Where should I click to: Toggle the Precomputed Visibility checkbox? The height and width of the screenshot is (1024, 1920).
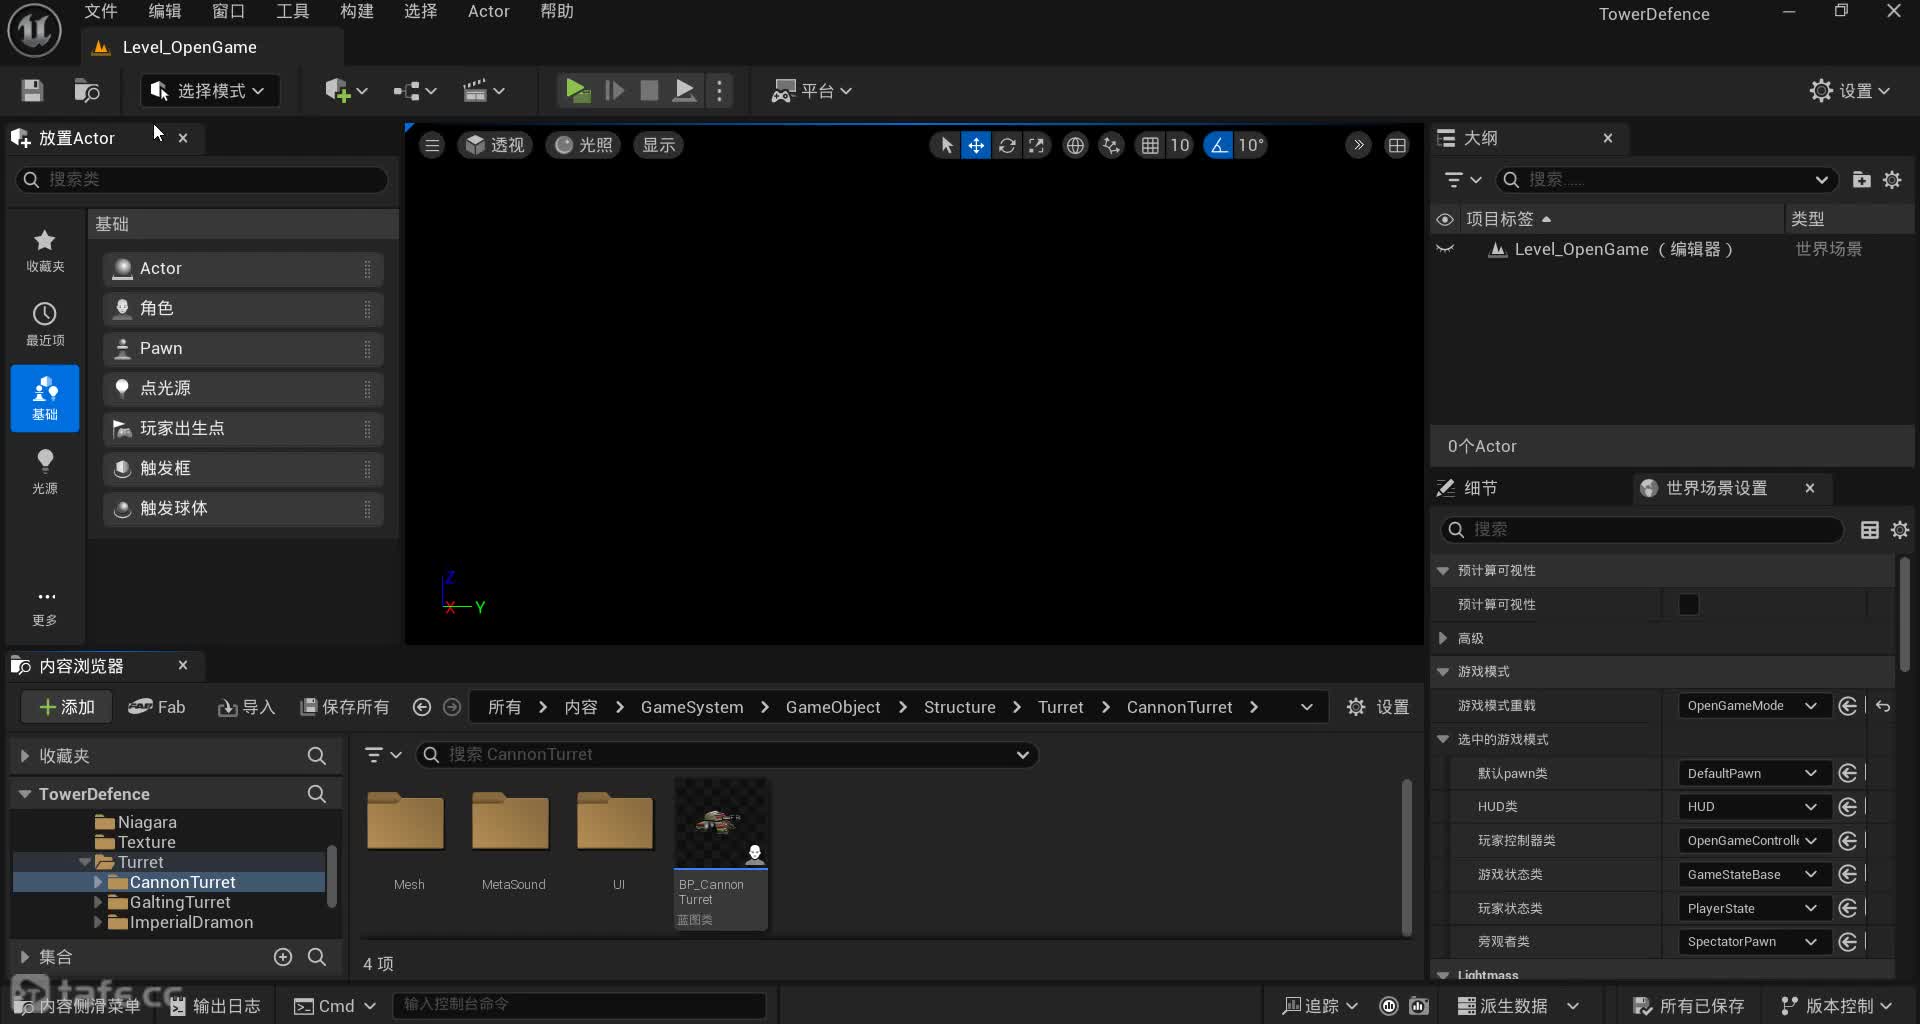pyautogui.click(x=1688, y=604)
